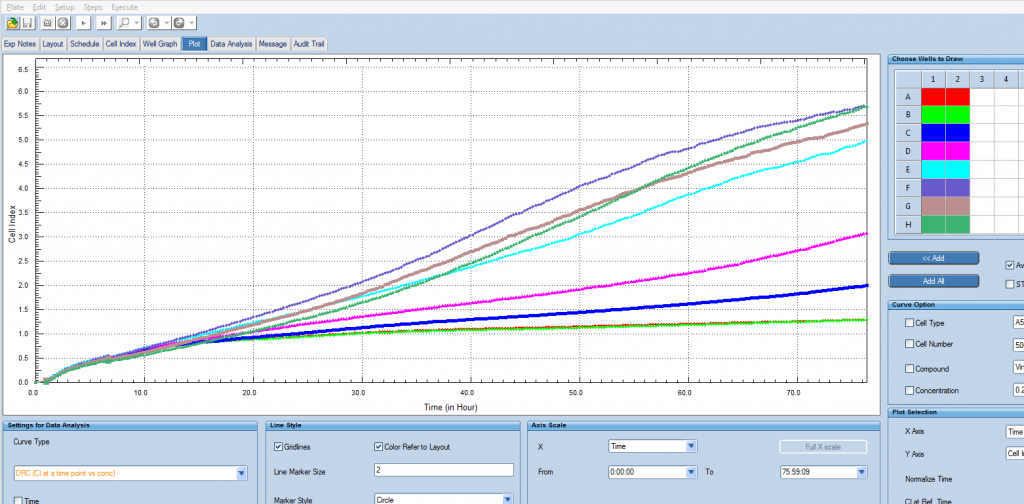Enable the Cell Type curve option

[908, 323]
